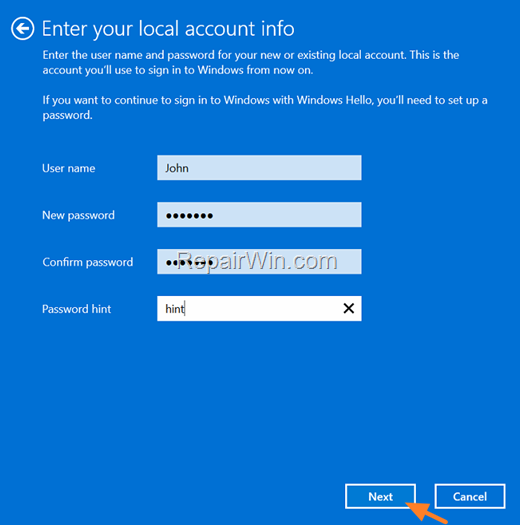Screen dimensions: 520x525
Task: Click the 'Enter your local account info' heading
Action: point(168,29)
